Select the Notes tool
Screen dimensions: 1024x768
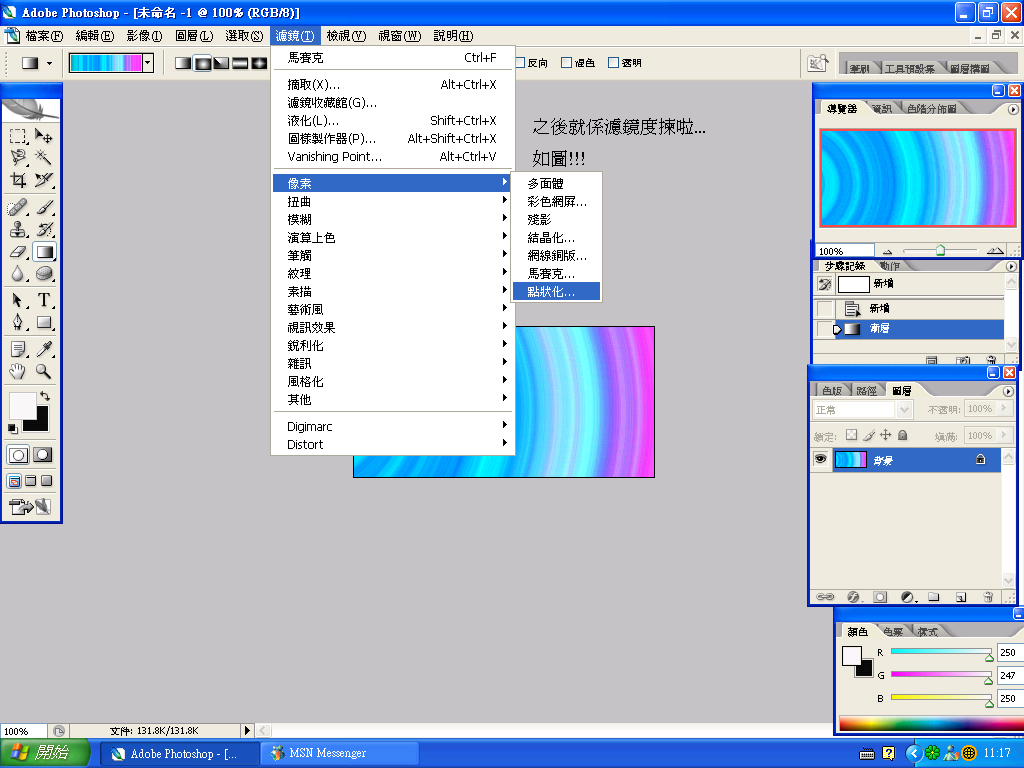point(18,349)
